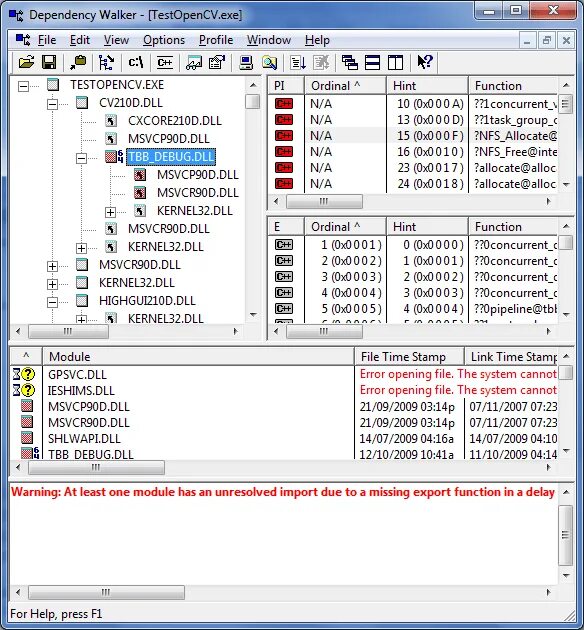Open the Help menu
584x630 pixels.
(317, 40)
